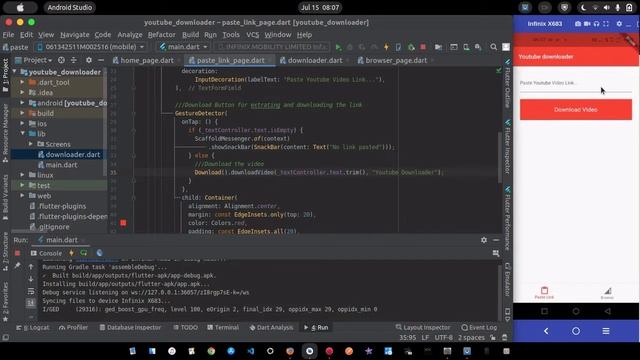
Task: Expand the test folder
Action: pyautogui.click(x=22, y=185)
